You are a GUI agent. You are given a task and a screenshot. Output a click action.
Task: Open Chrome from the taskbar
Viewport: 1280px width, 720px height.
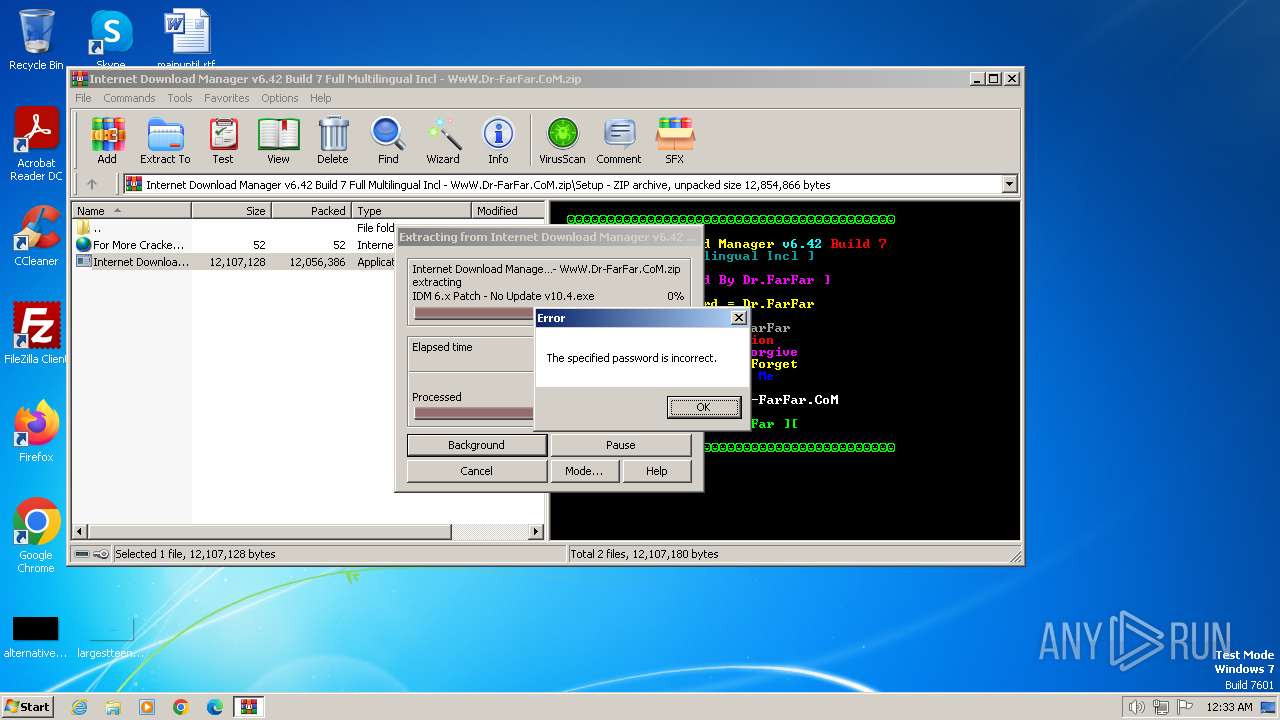(181, 707)
